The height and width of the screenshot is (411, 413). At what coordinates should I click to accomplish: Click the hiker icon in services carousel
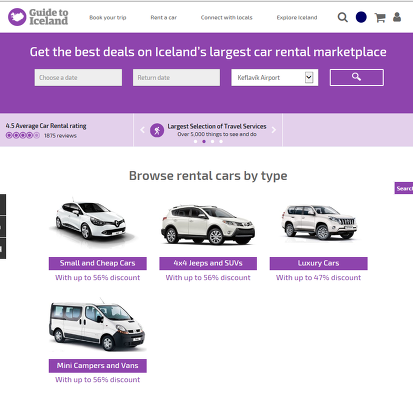tap(157, 130)
